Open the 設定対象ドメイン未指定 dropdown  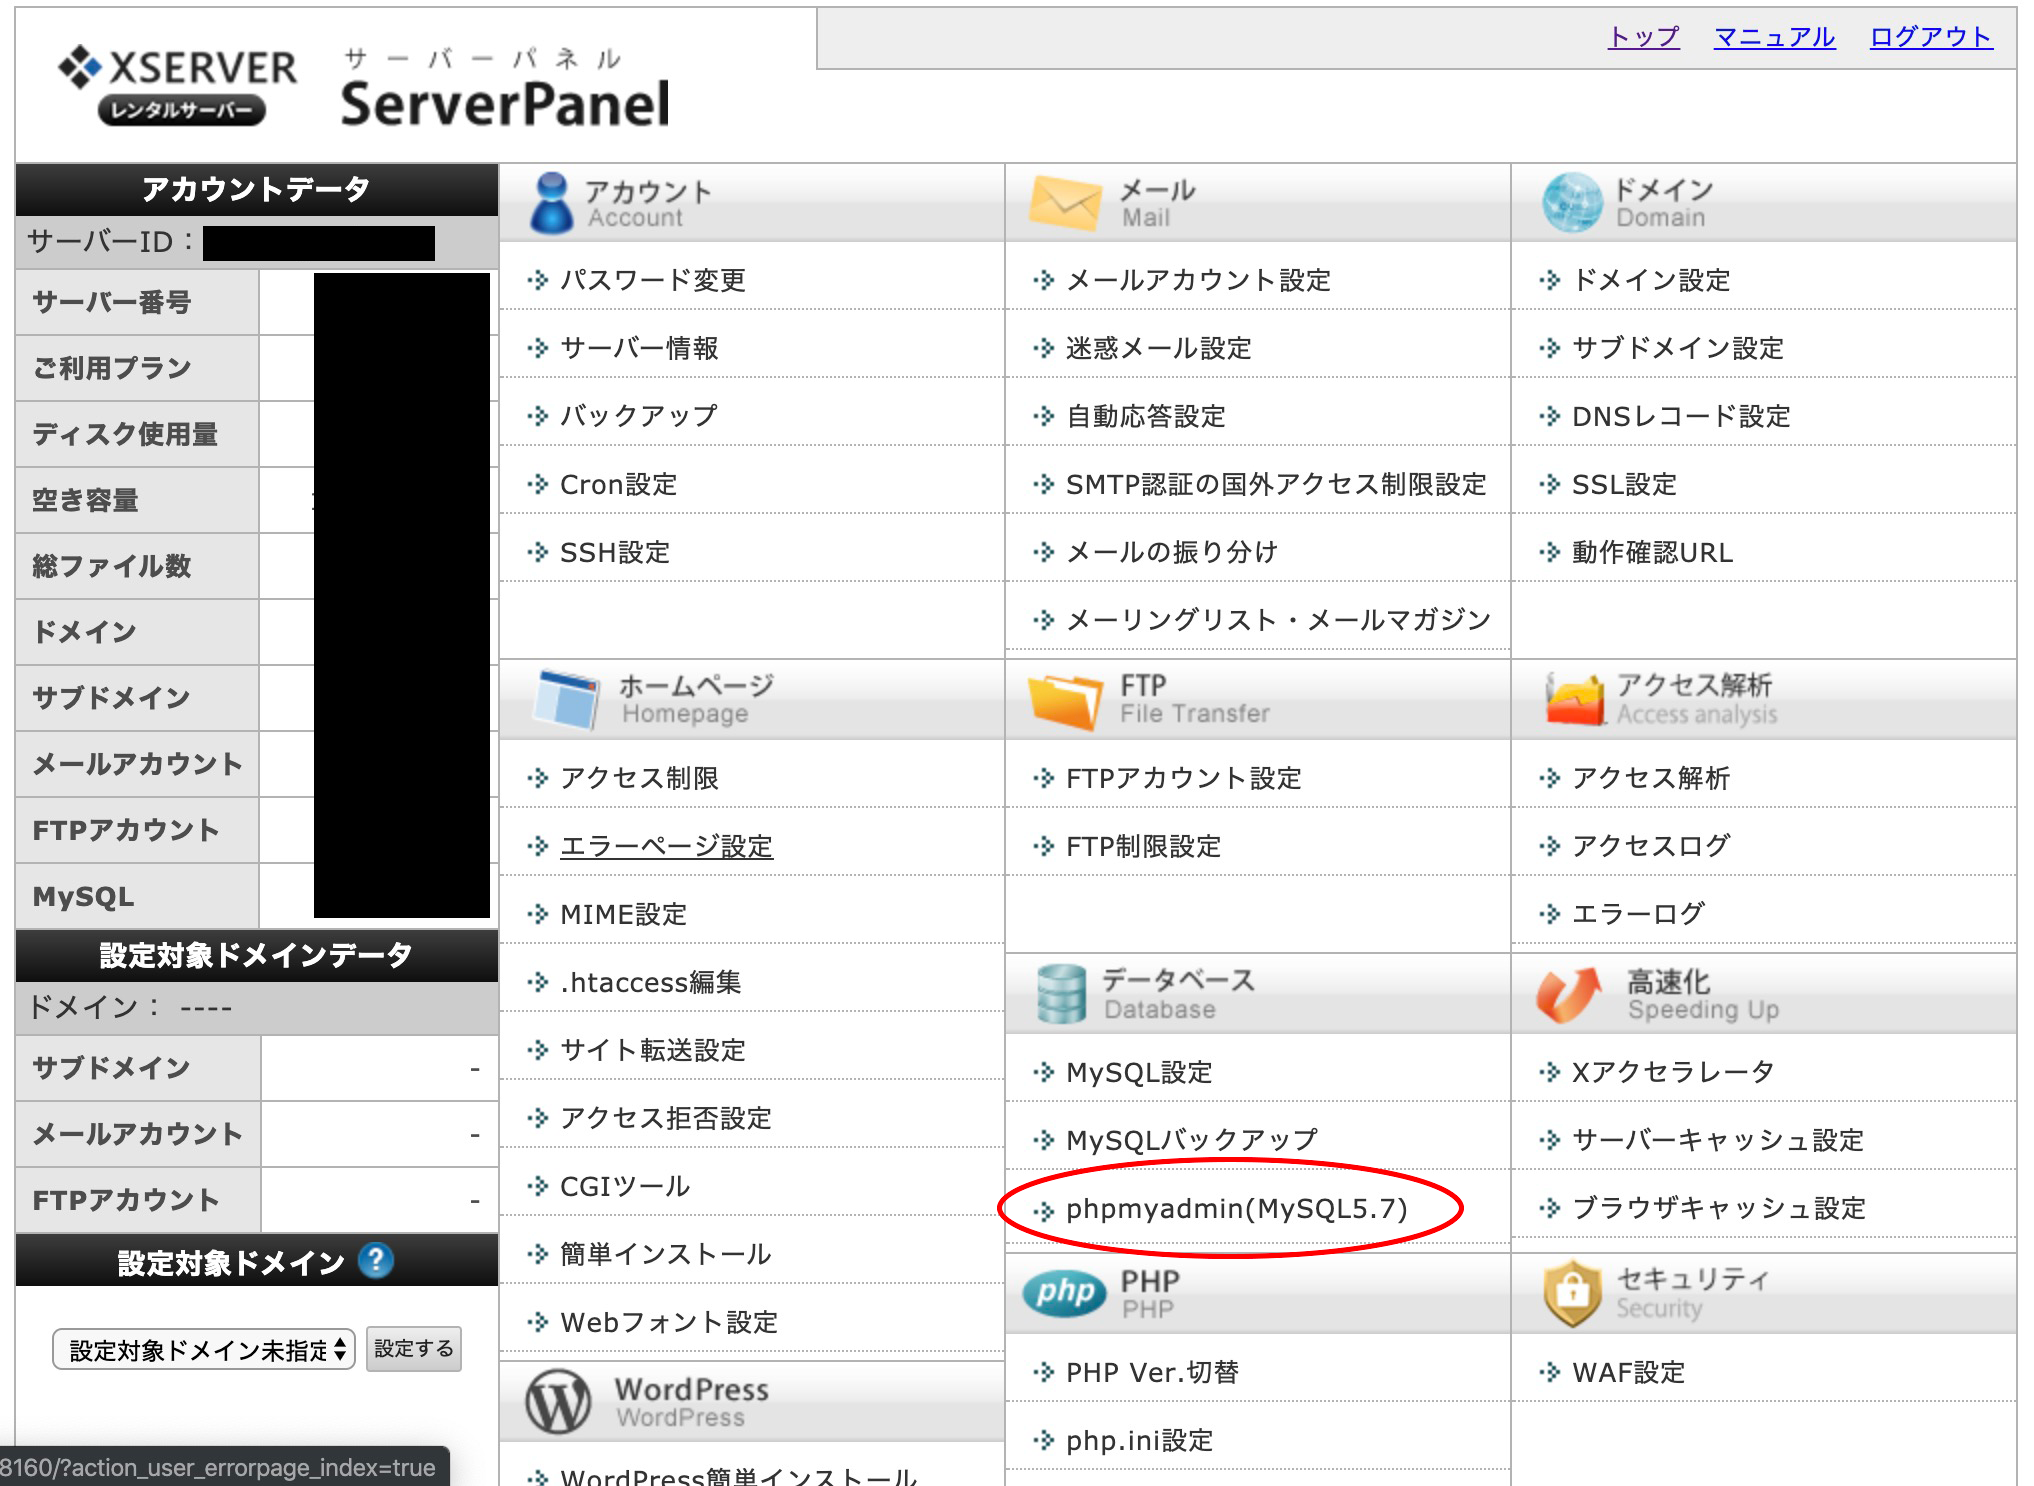(205, 1349)
